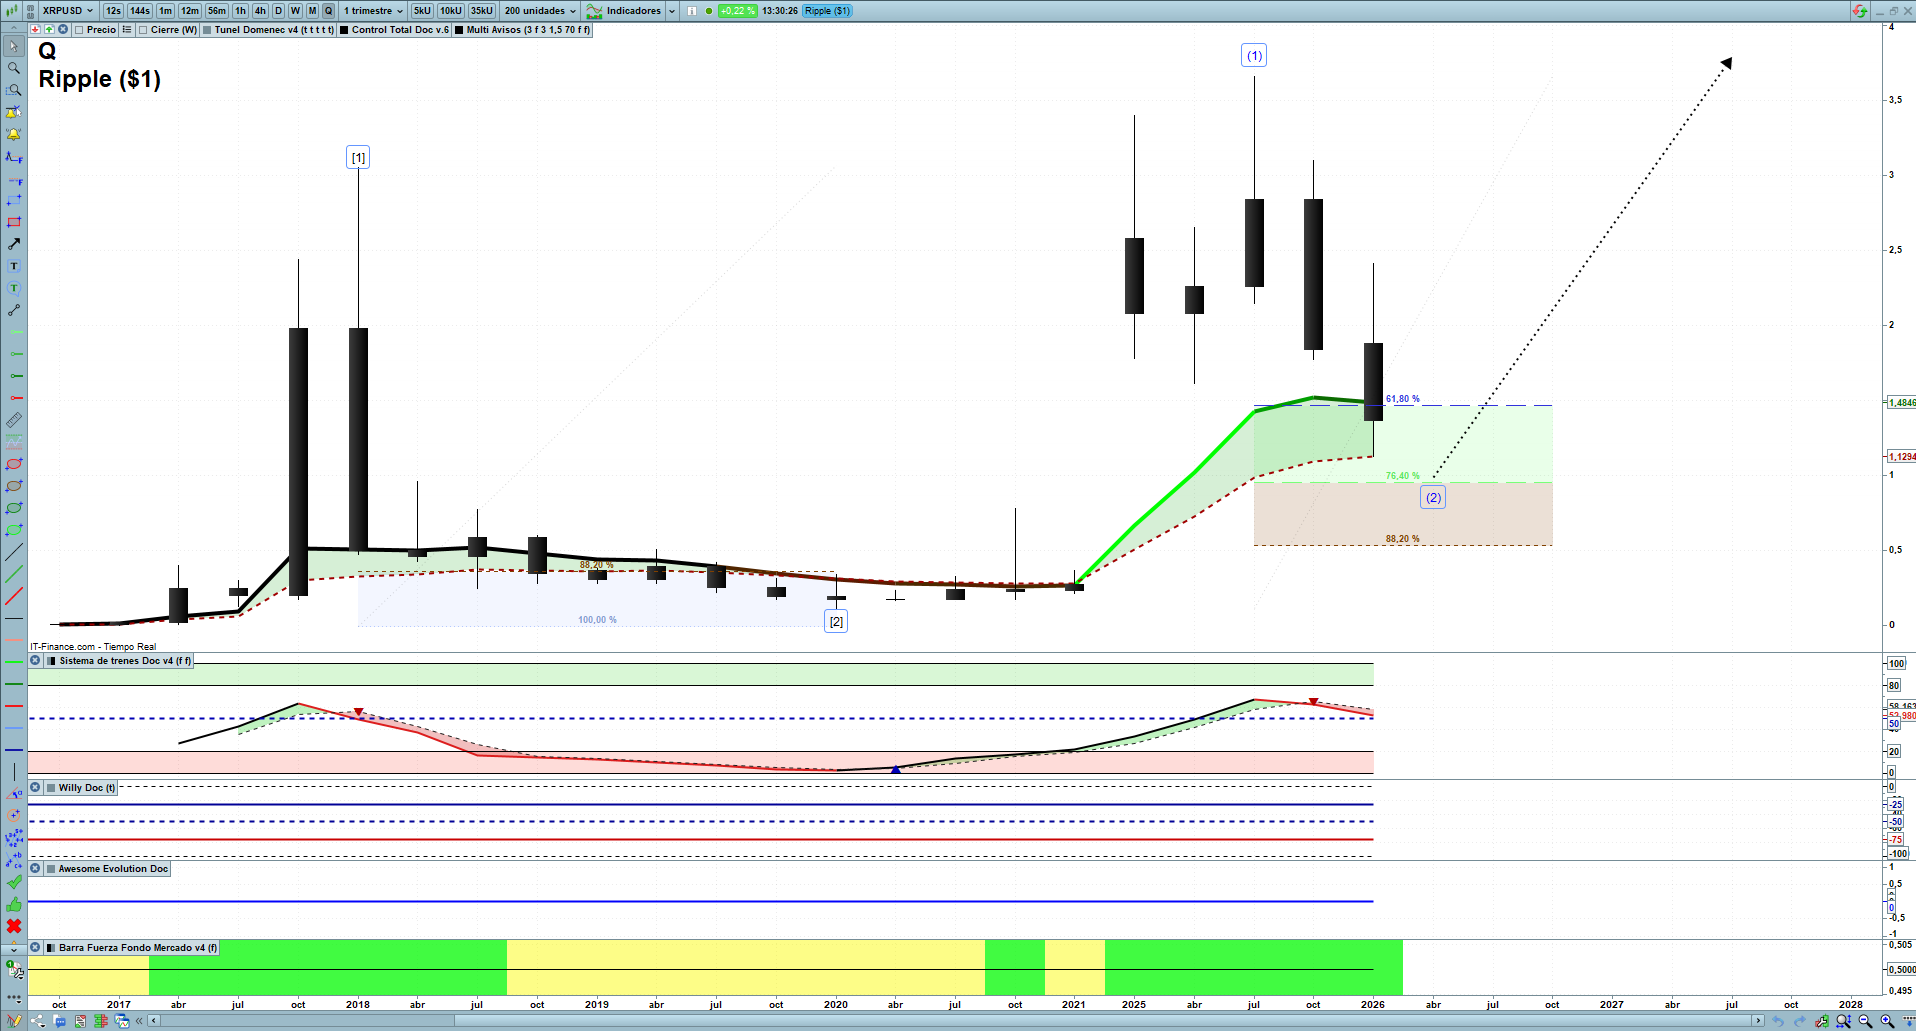Image resolution: width=1916 pixels, height=1031 pixels.
Task: Pick the alert bell tool
Action: point(14,134)
